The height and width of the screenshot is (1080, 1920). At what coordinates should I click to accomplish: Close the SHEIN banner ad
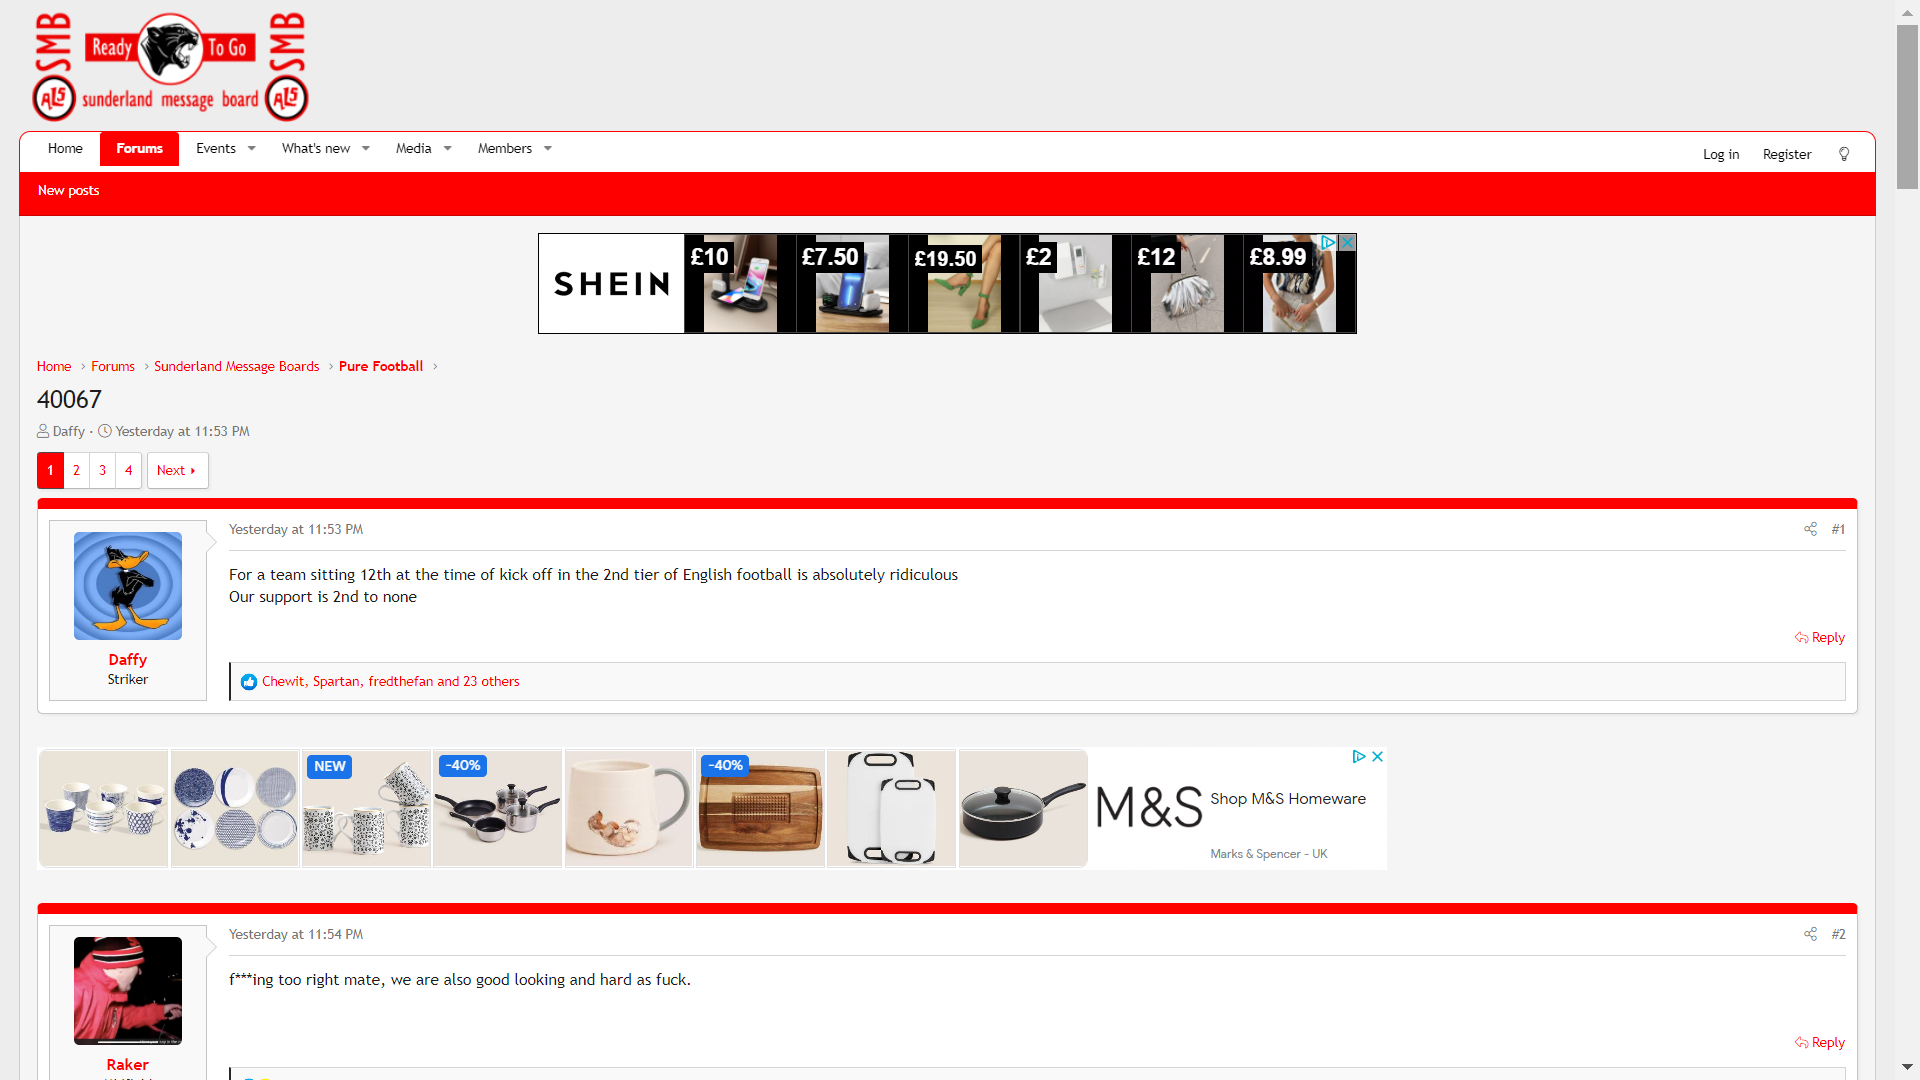(x=1347, y=243)
